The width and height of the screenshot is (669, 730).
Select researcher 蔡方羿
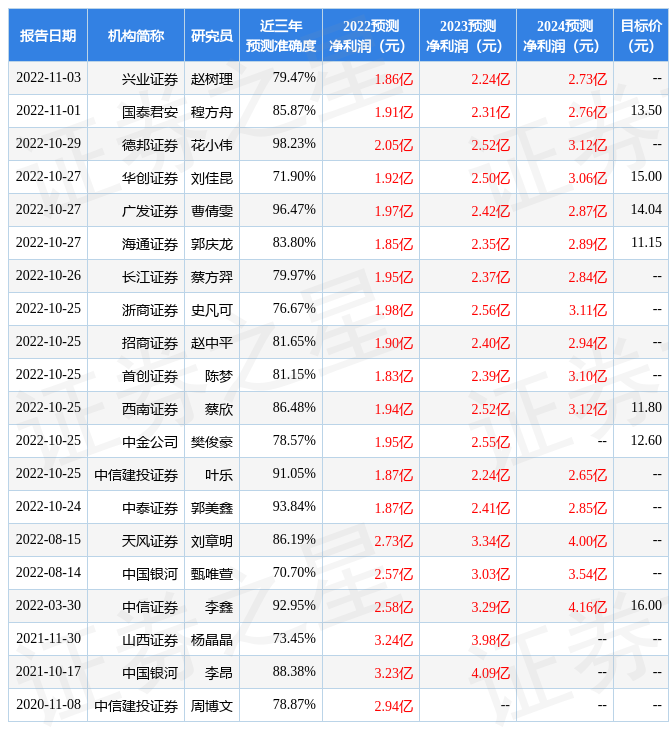(x=212, y=277)
